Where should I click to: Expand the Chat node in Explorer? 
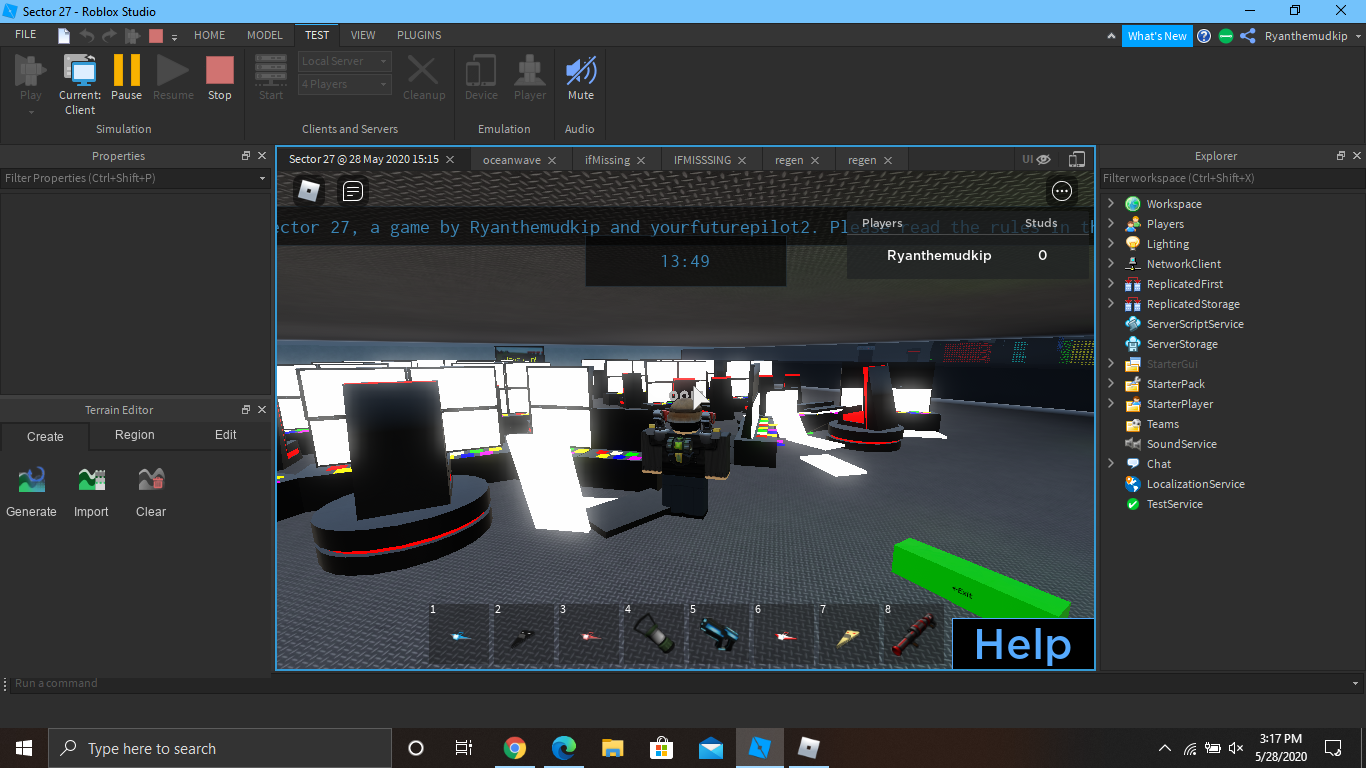click(1111, 464)
